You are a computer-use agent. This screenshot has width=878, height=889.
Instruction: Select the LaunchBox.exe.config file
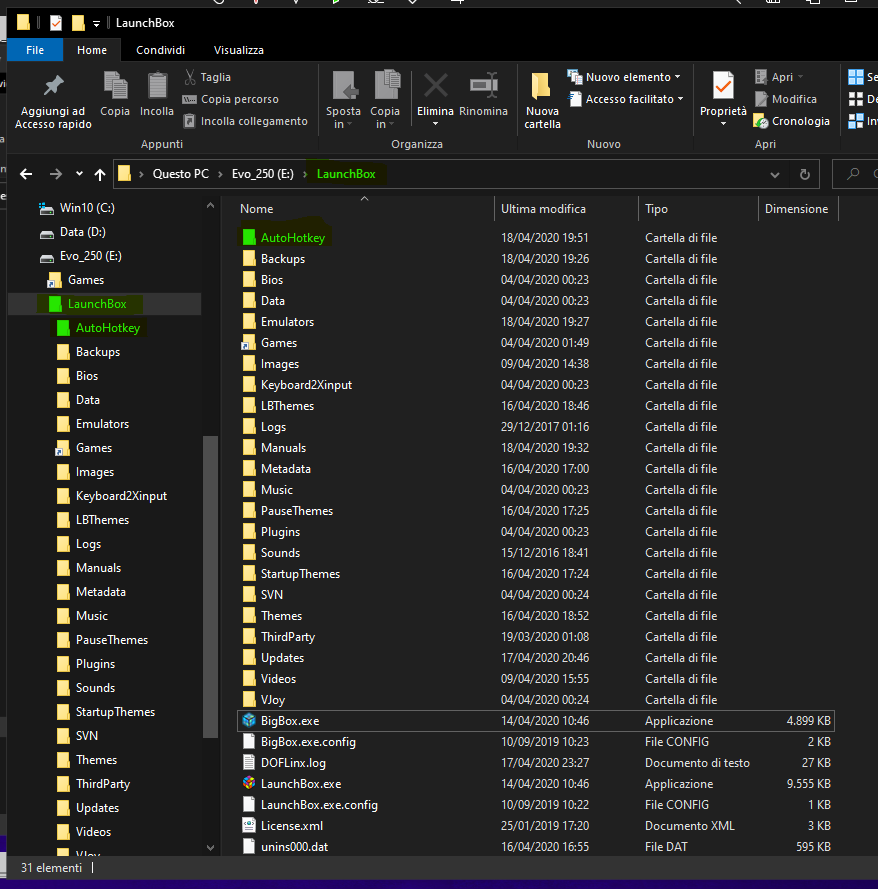(319, 804)
